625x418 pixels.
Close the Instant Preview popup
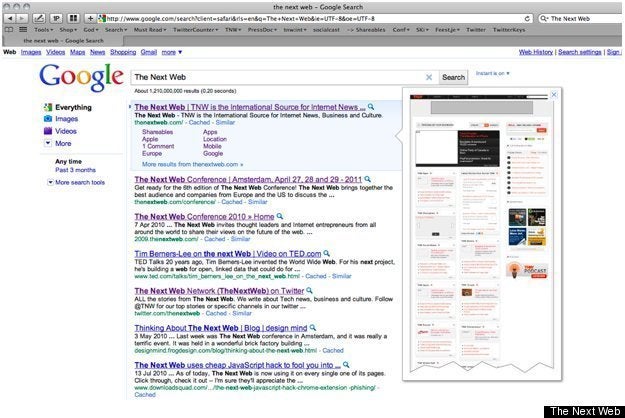click(554, 95)
